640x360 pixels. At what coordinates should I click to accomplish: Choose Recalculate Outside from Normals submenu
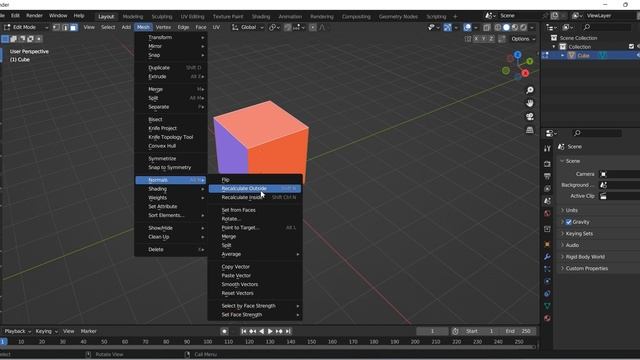pos(255,189)
